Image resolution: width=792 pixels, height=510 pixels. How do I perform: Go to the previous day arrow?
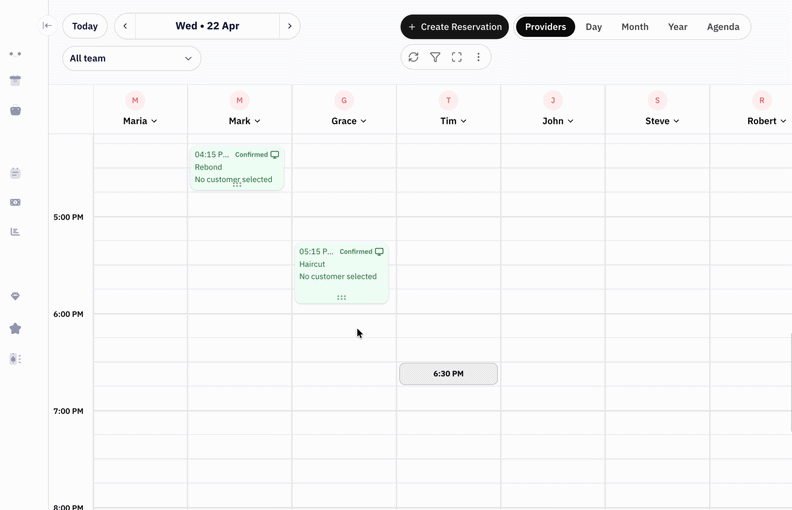[125, 26]
